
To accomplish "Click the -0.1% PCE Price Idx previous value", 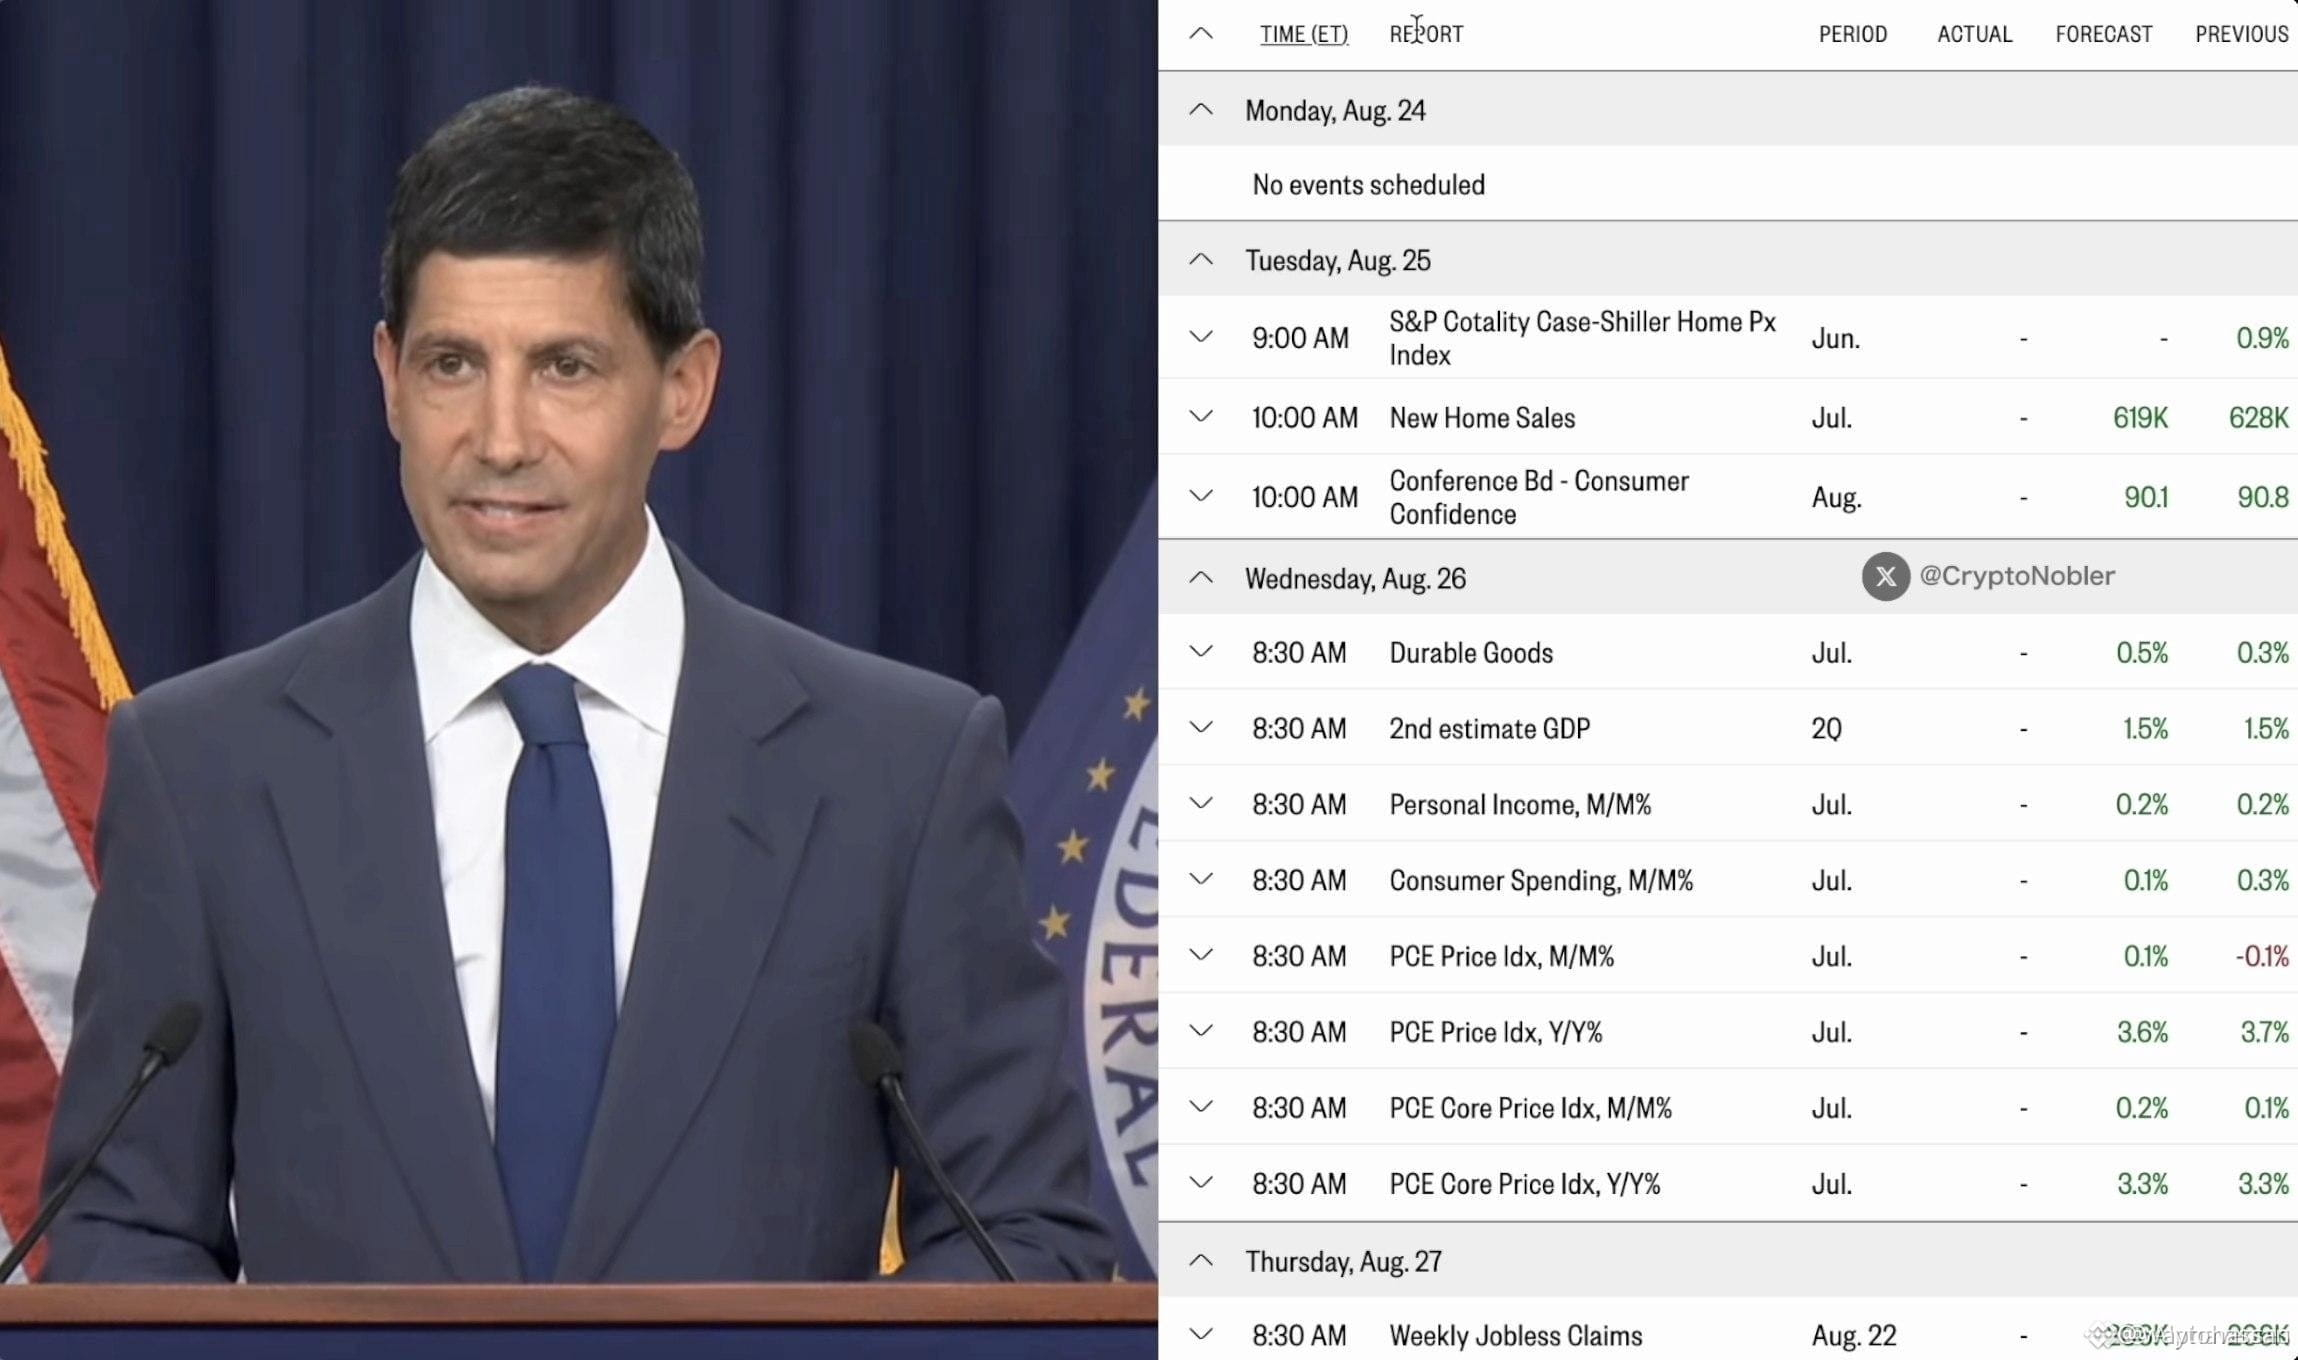I will coord(2262,957).
